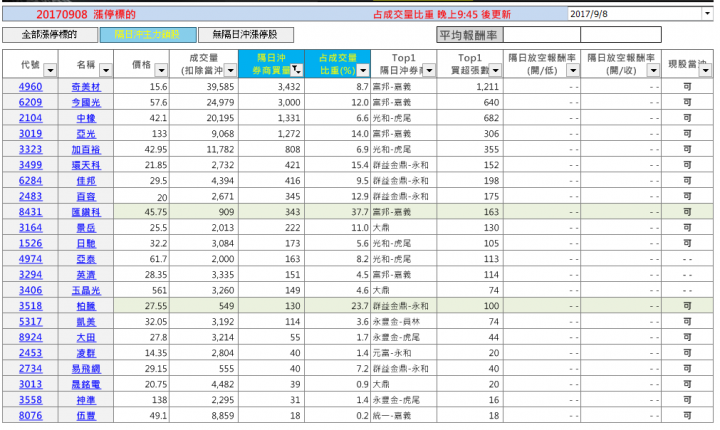This screenshot has height=430, width=720.
Task: Open the 名稱 column filter dropdown
Action: pyautogui.click(x=106, y=70)
